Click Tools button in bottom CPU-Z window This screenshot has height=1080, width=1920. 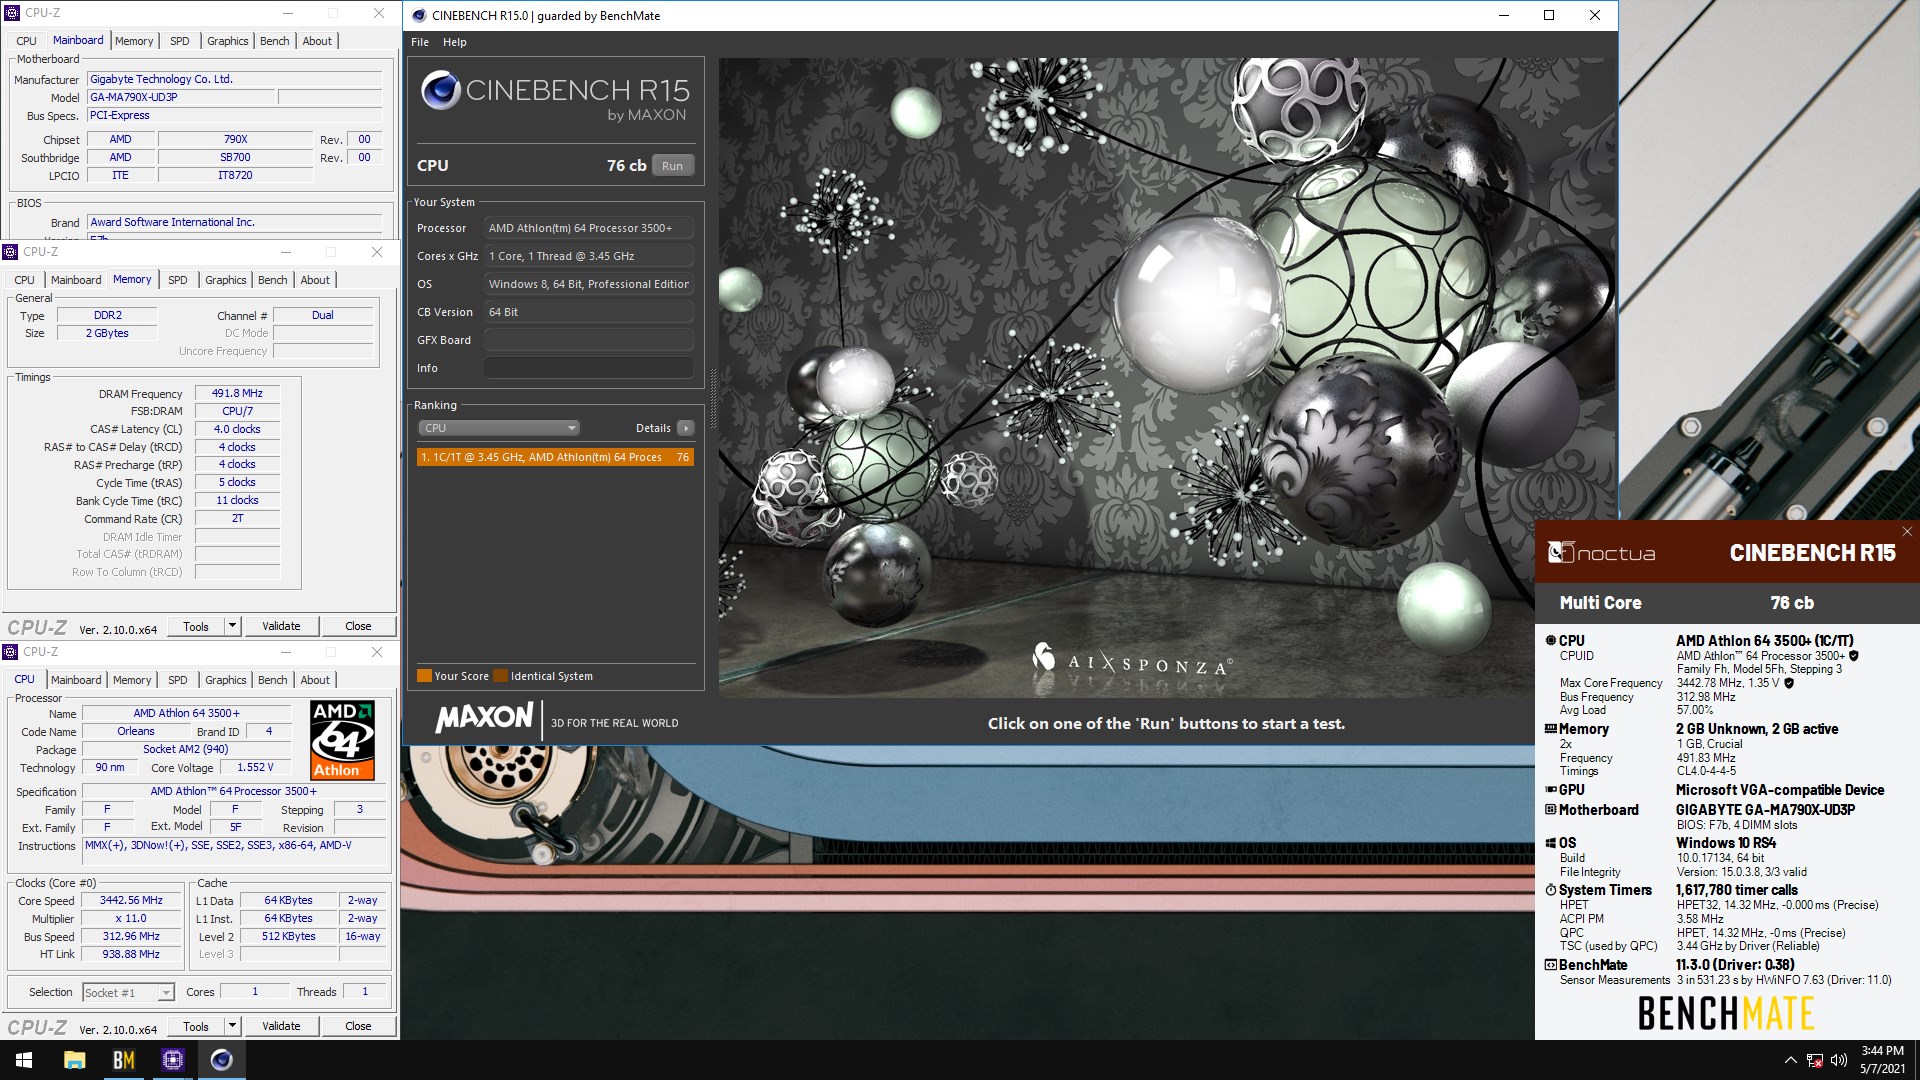point(196,1026)
